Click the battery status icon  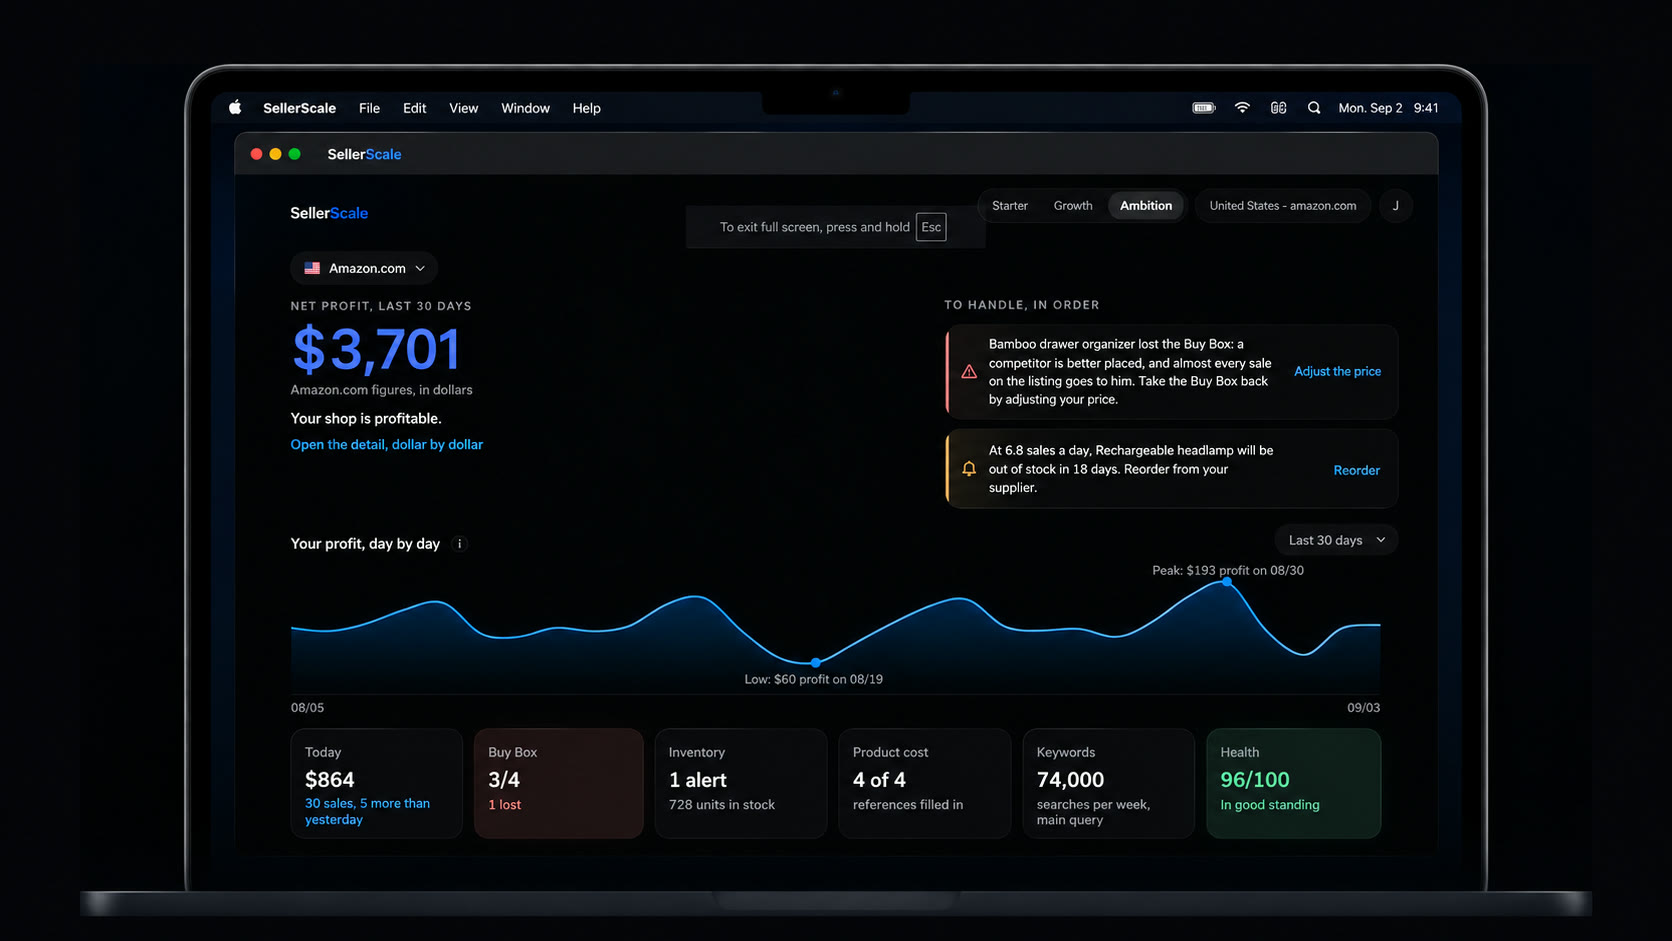pos(1204,108)
